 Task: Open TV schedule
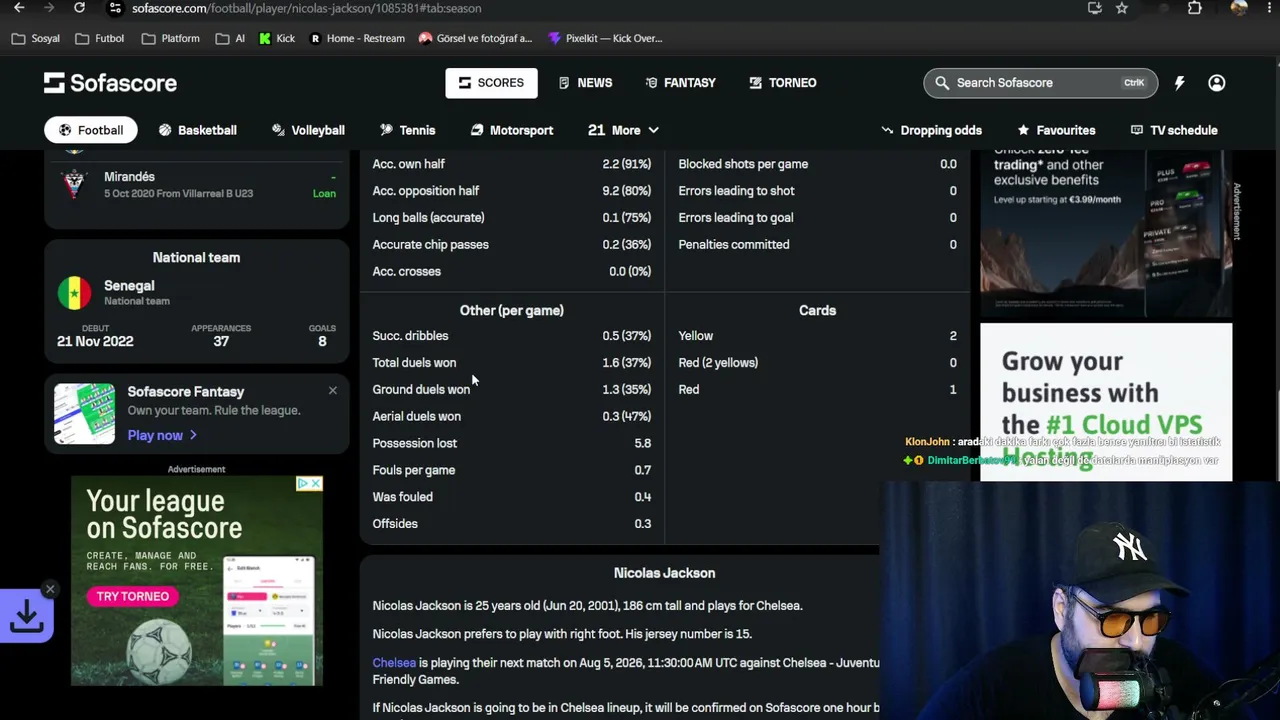[x=1174, y=130]
